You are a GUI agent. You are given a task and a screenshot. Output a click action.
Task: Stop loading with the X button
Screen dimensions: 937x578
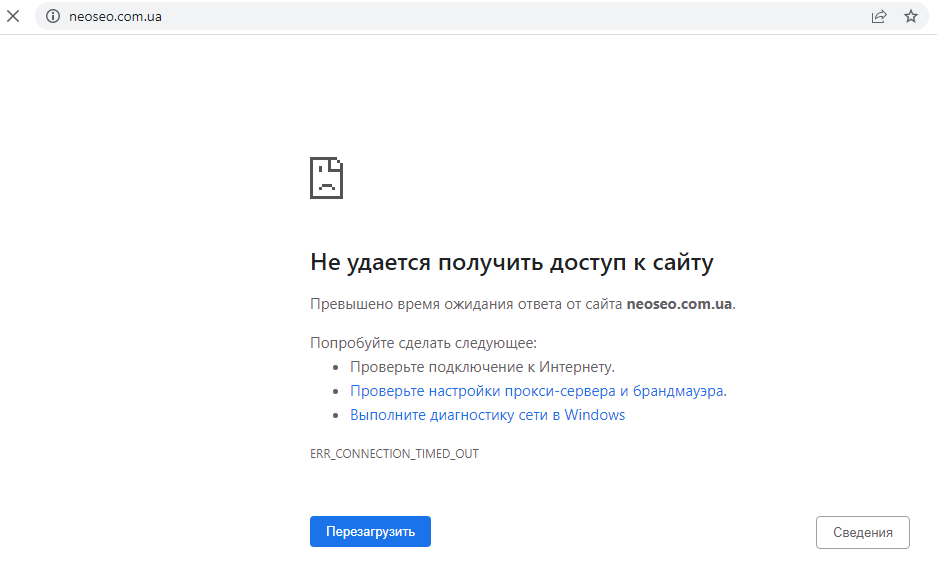13,16
